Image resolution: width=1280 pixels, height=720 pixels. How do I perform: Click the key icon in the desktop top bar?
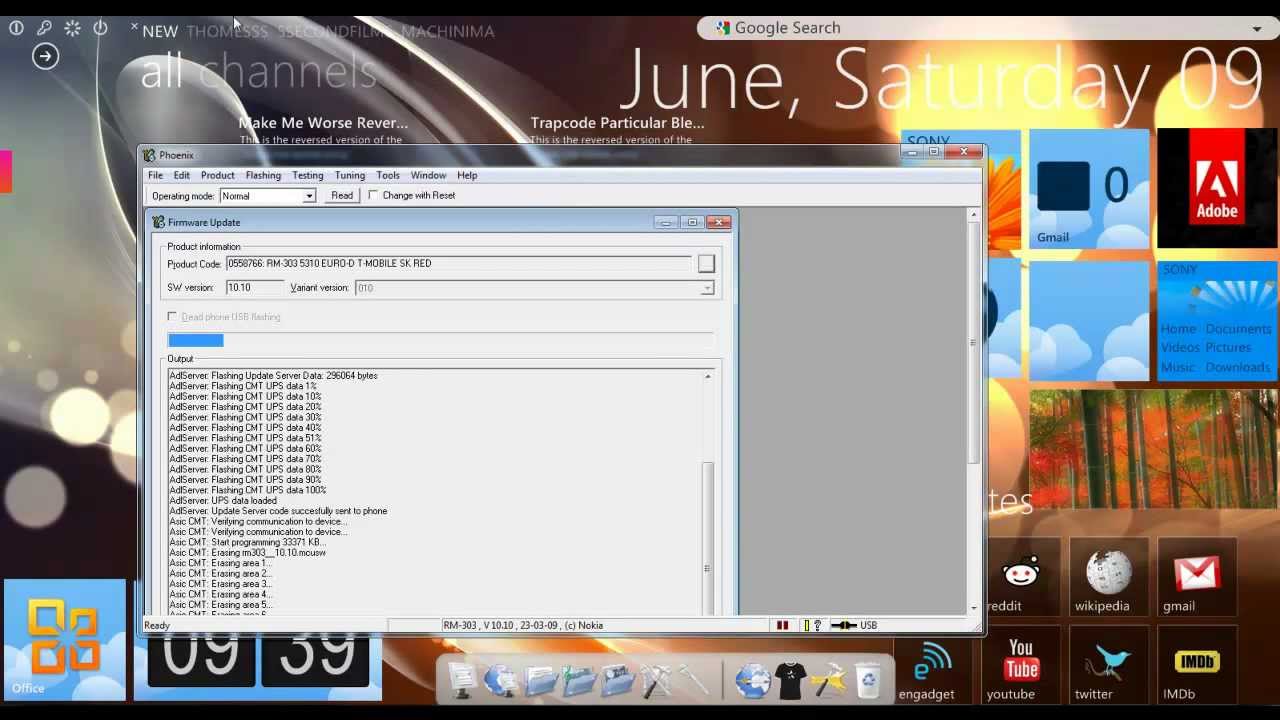(x=44, y=28)
